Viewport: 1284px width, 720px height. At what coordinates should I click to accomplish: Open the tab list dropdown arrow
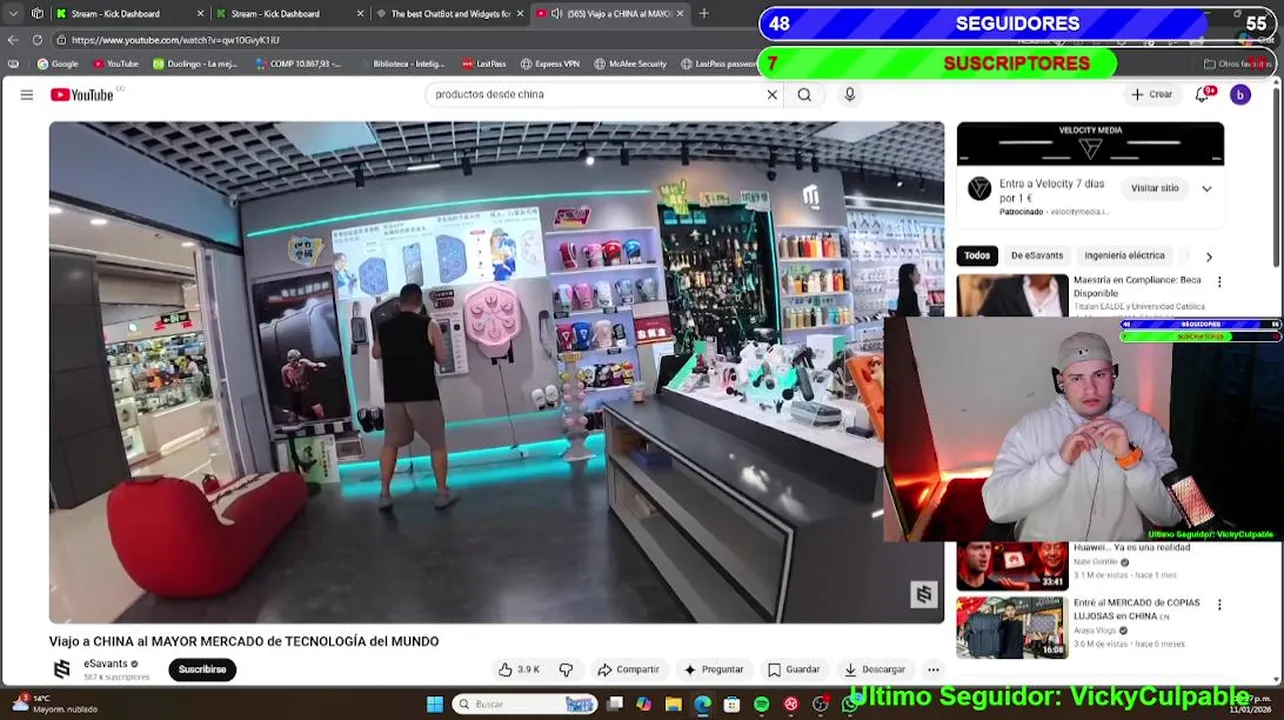12,13
